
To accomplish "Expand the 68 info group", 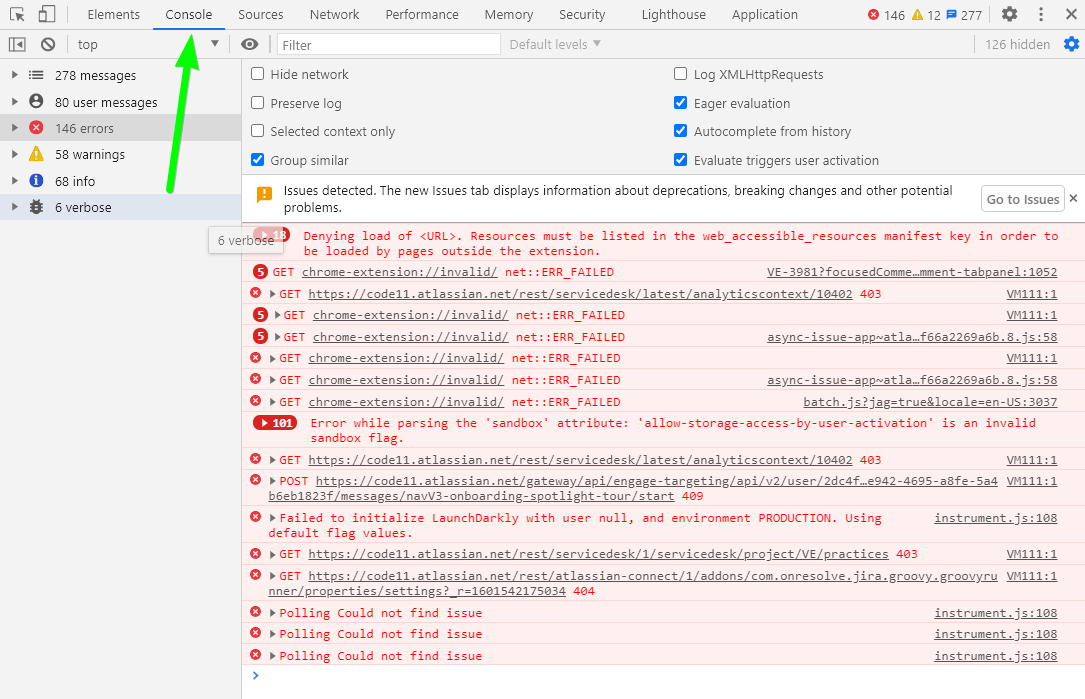I will click(x=15, y=181).
